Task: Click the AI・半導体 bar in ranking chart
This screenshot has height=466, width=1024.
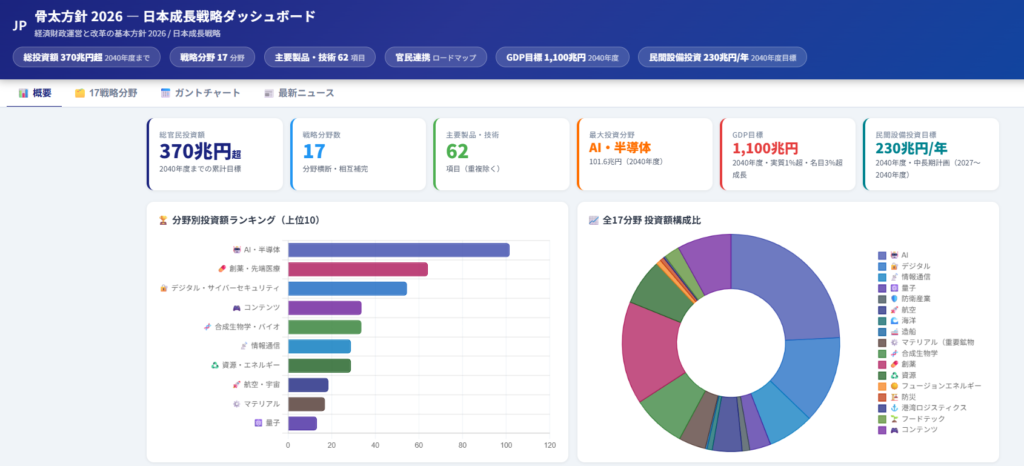Action: tap(398, 250)
